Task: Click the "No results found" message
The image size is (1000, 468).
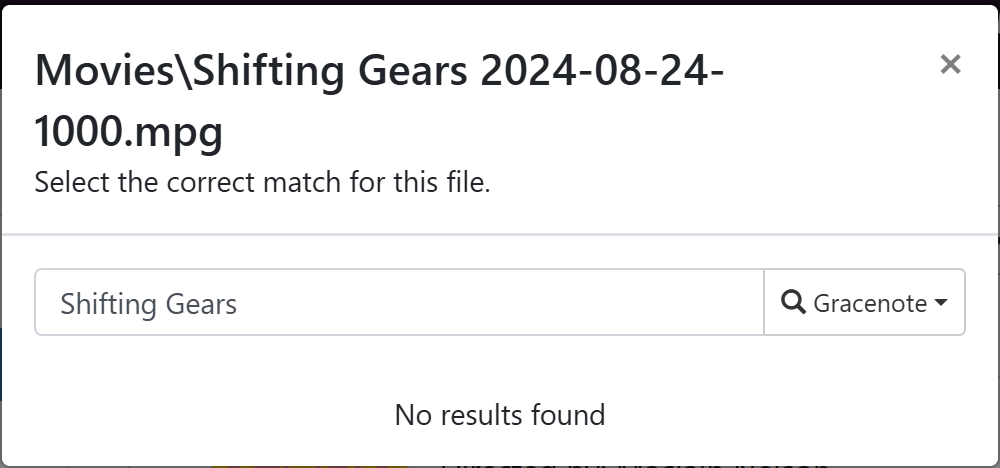Action: [x=500, y=414]
